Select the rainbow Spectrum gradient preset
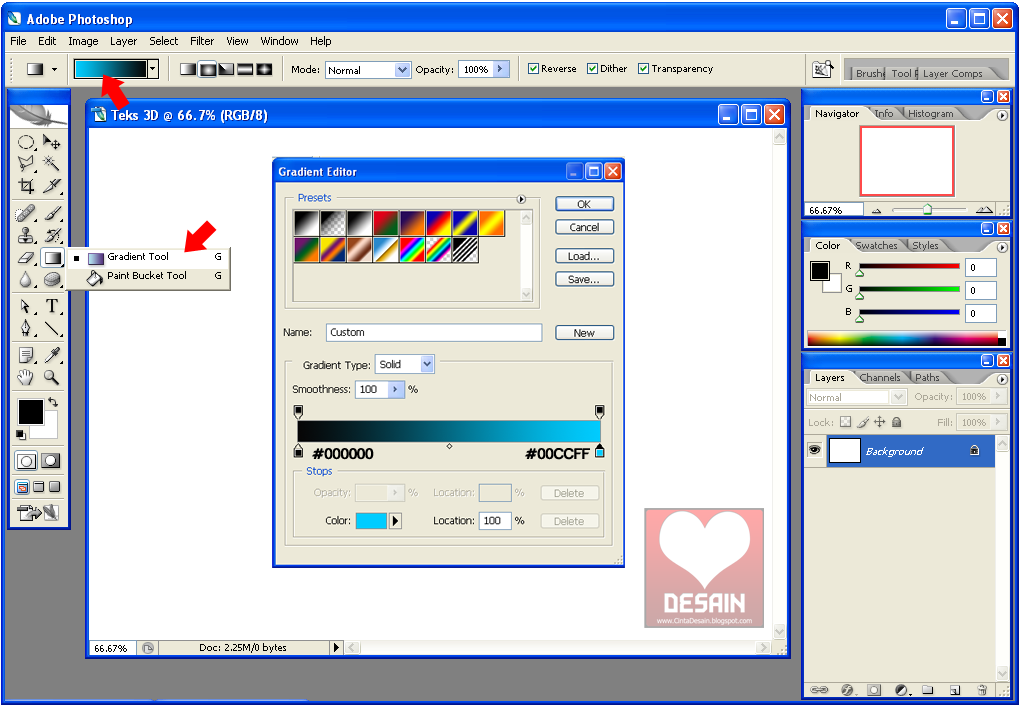This screenshot has height=705, width=1024. pyautogui.click(x=412, y=250)
